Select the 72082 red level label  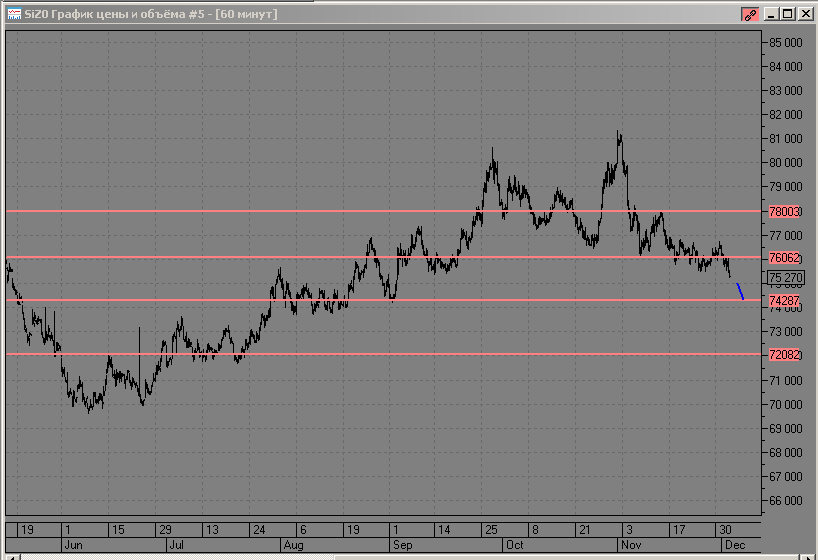[x=784, y=354]
